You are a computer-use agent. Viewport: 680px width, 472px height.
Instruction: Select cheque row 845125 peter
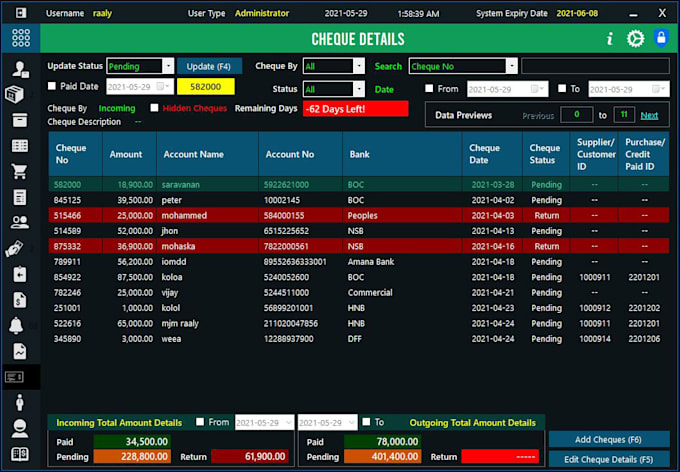click(359, 200)
